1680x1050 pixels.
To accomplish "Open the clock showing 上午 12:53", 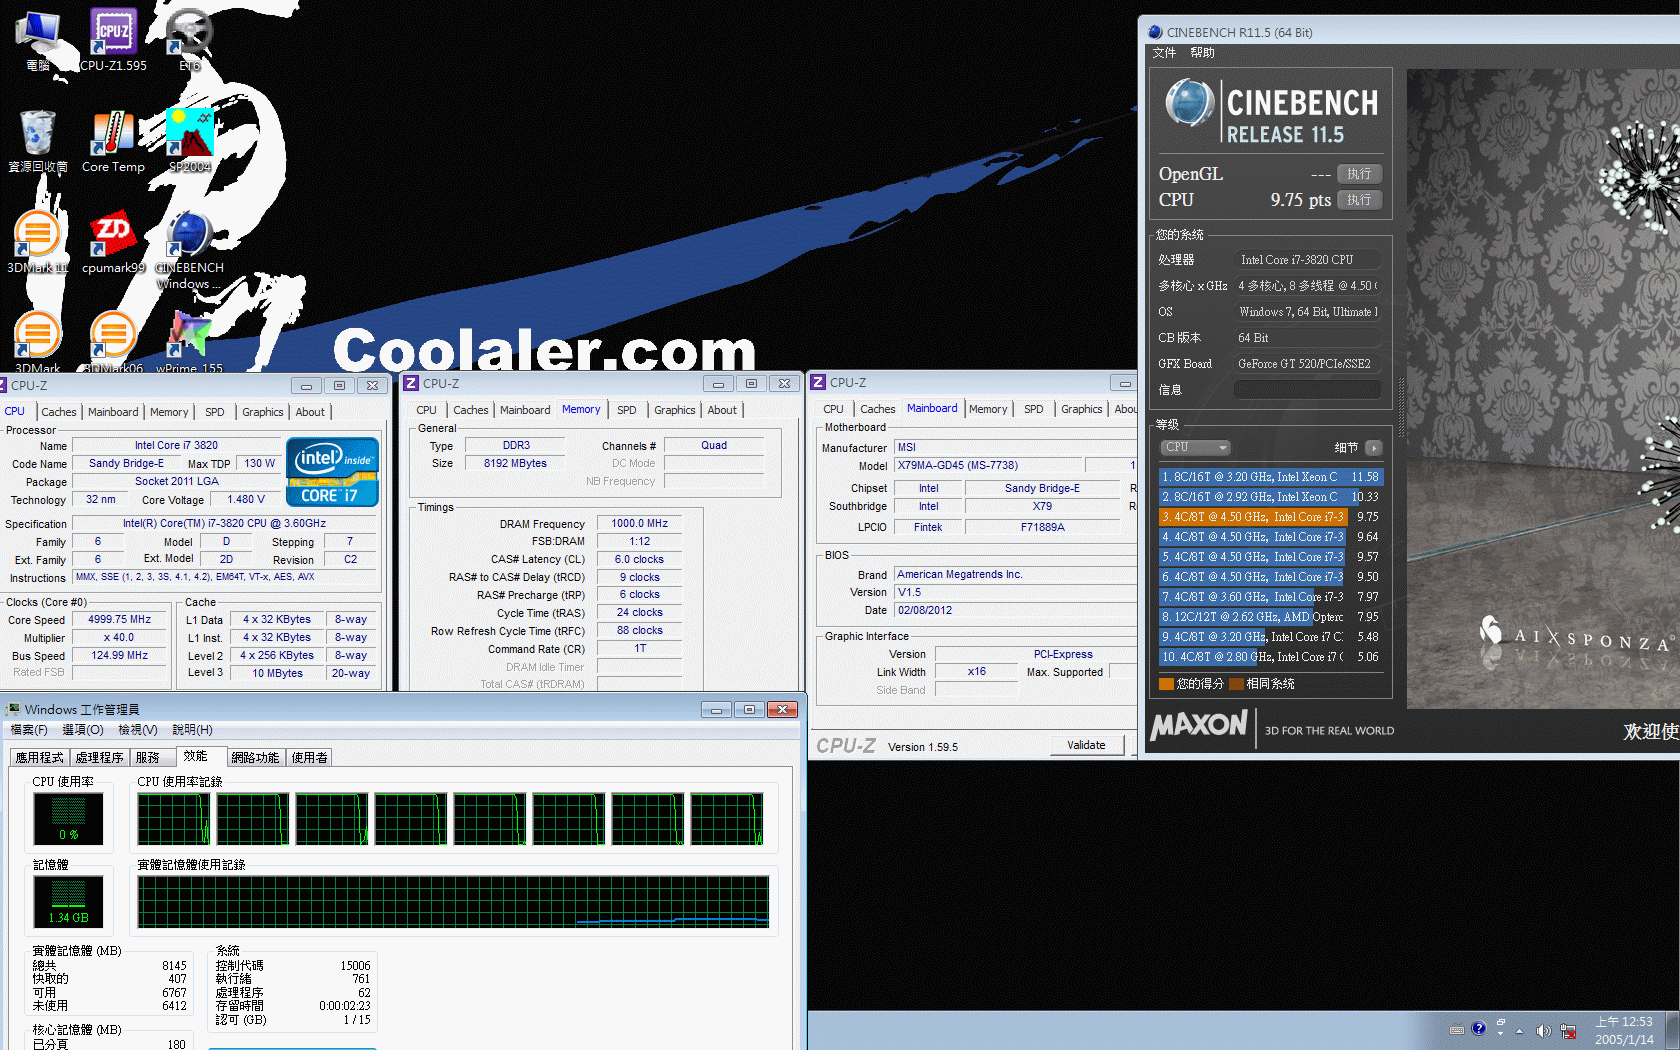I will (x=1624, y=1031).
